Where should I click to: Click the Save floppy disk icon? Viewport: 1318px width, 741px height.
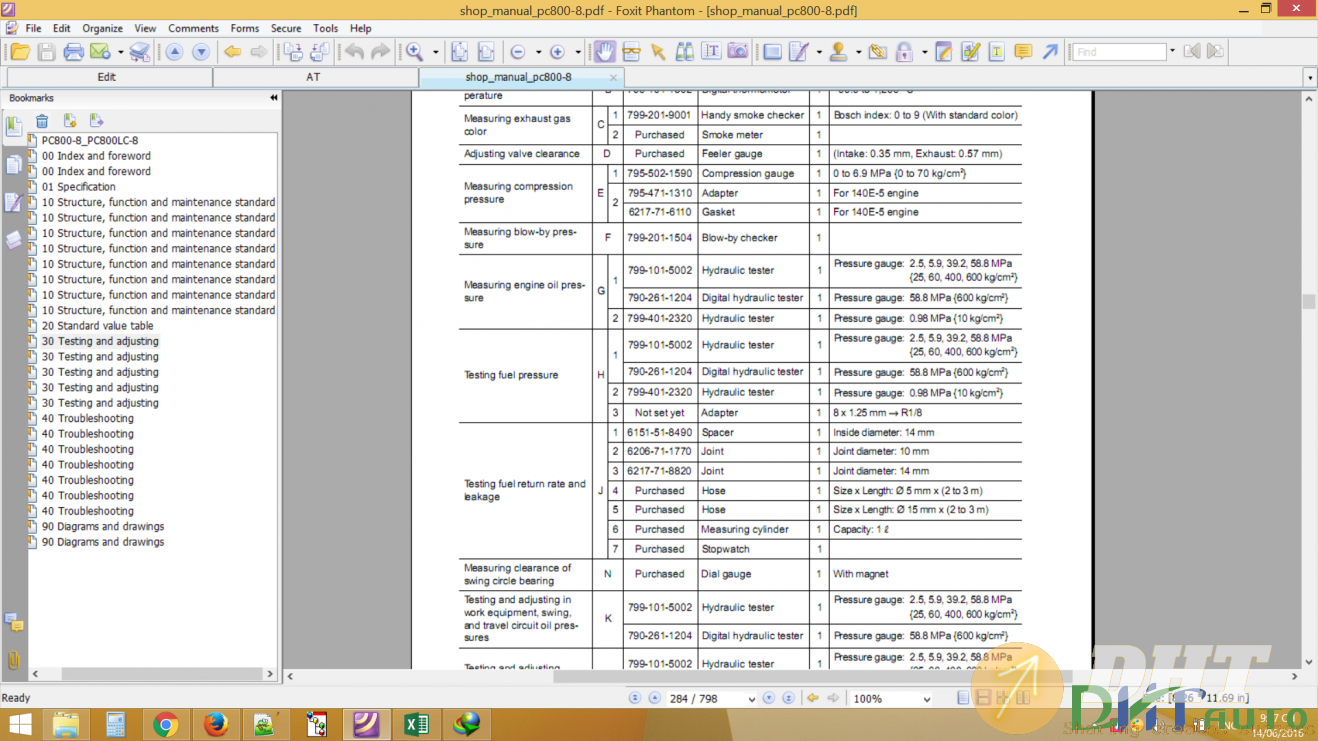click(x=46, y=52)
